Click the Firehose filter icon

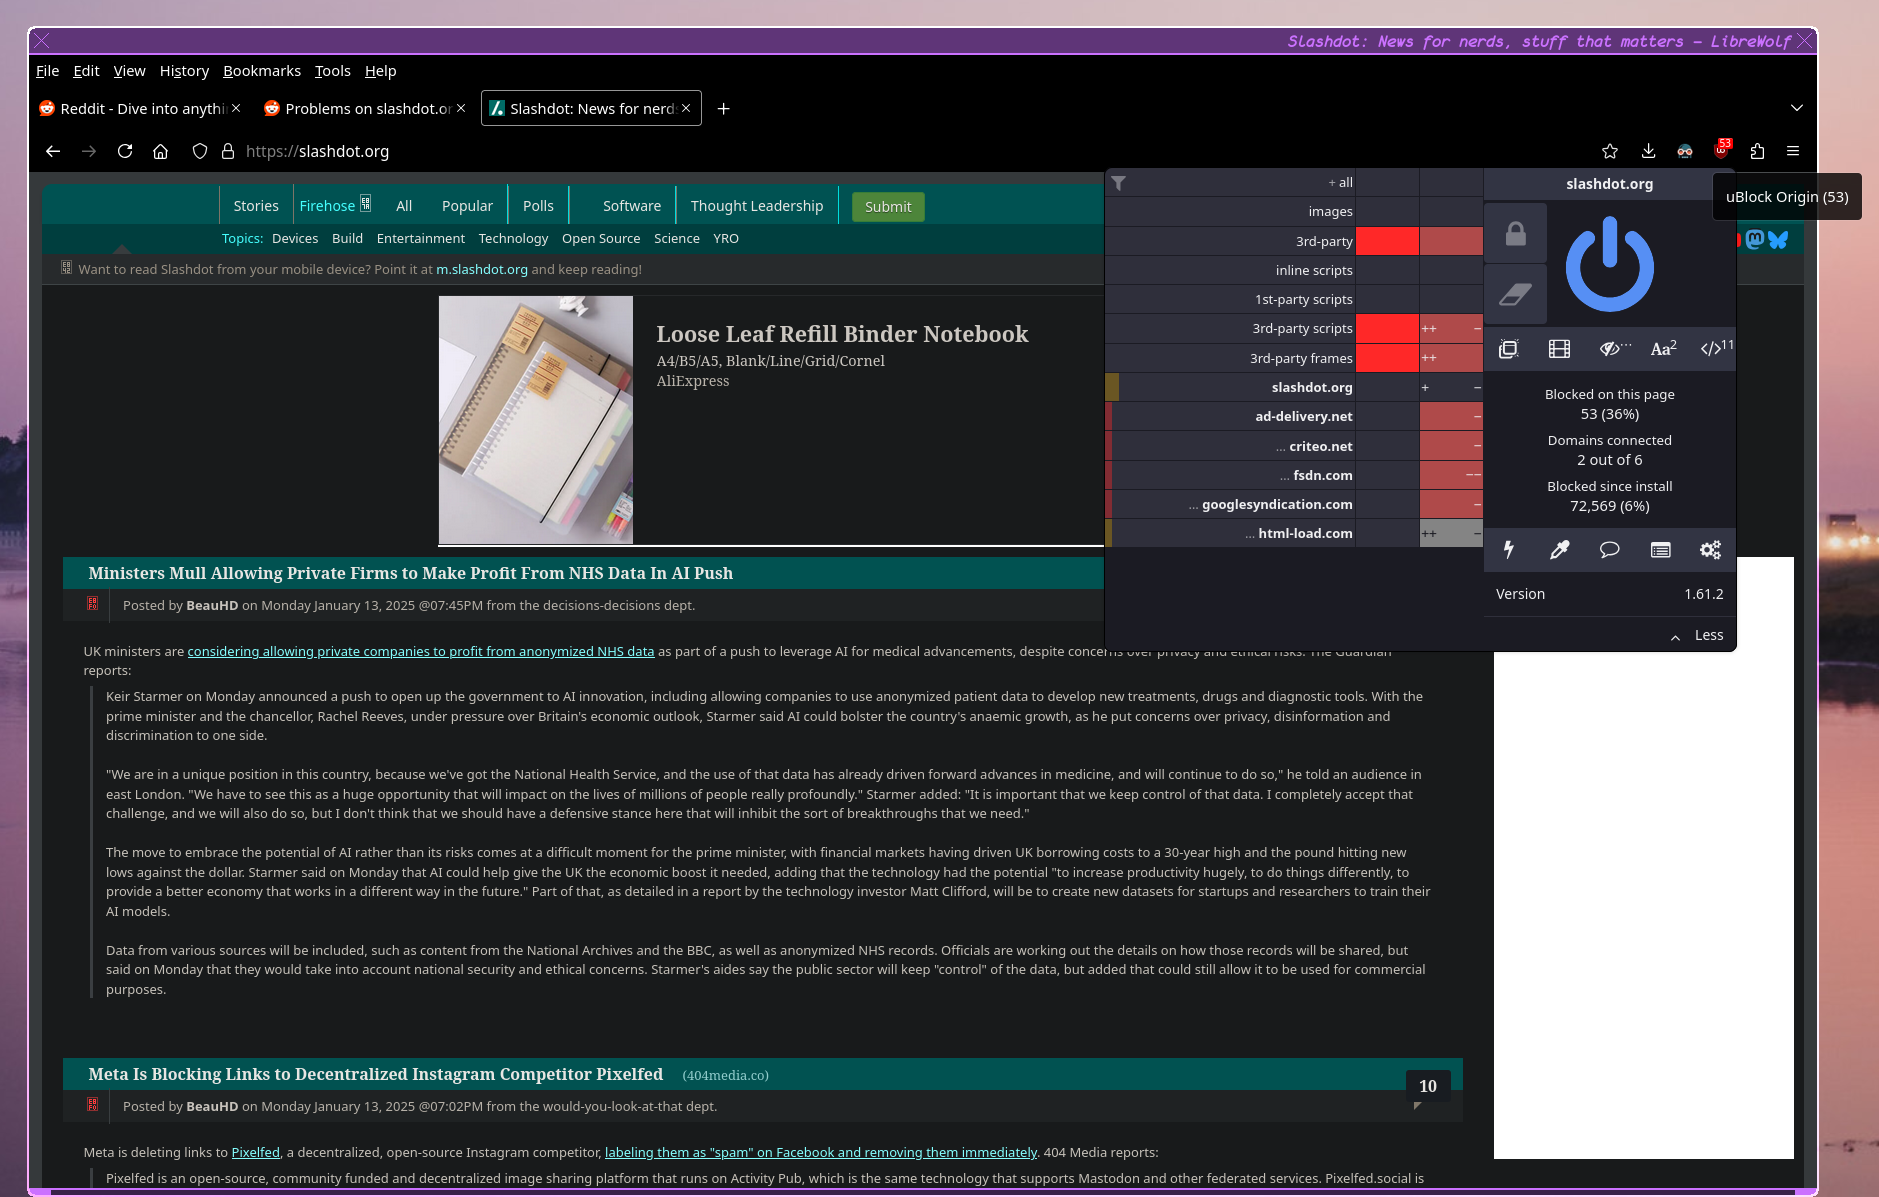366,203
